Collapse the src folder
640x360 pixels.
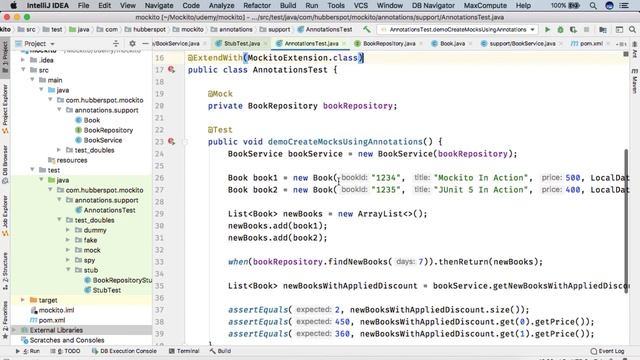(x=23, y=70)
